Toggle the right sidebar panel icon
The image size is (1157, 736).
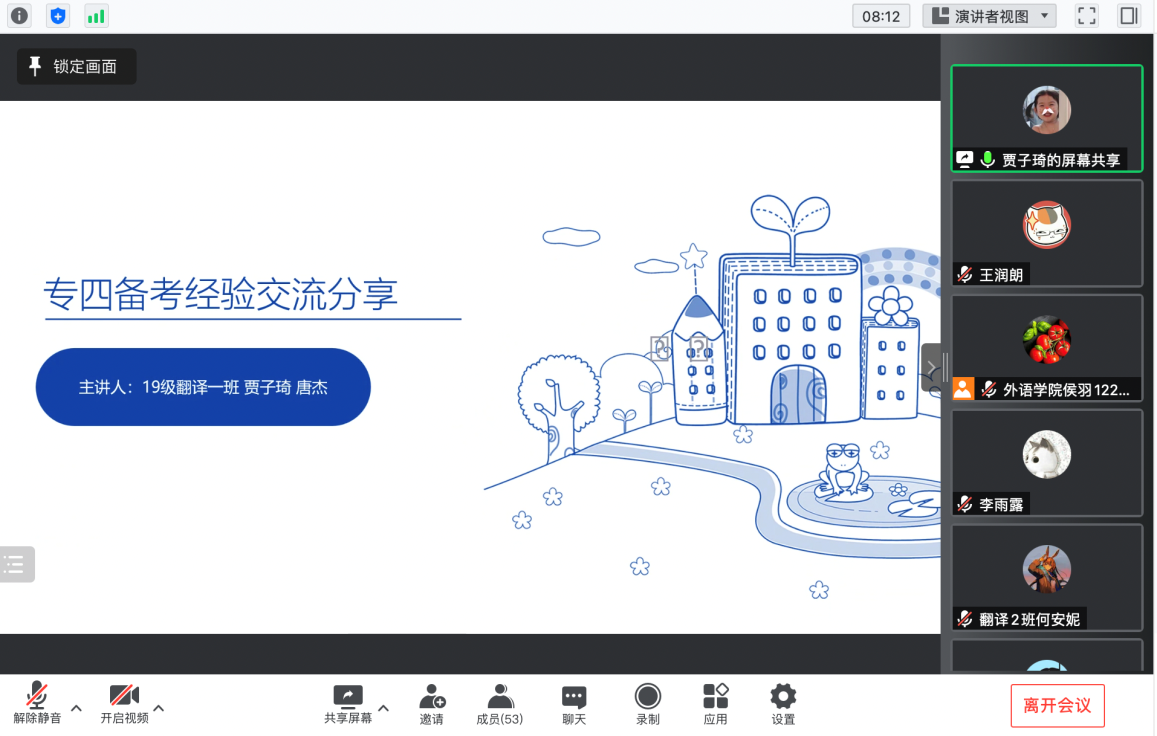coord(1129,16)
